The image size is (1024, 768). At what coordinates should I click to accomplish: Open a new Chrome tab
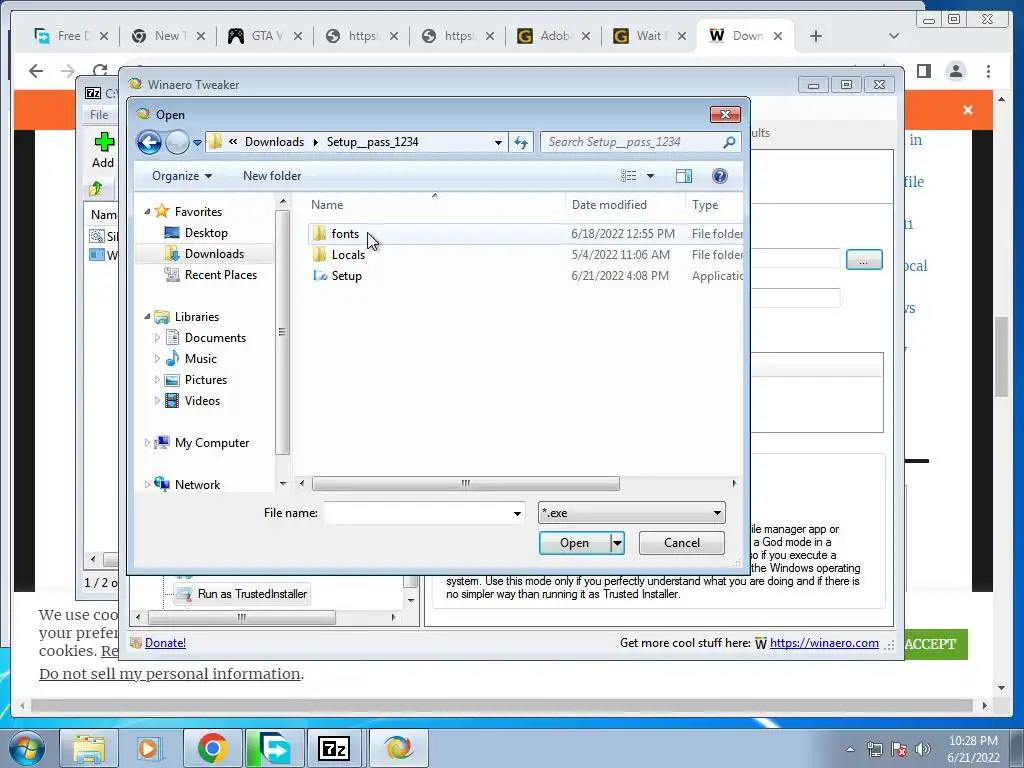click(816, 36)
